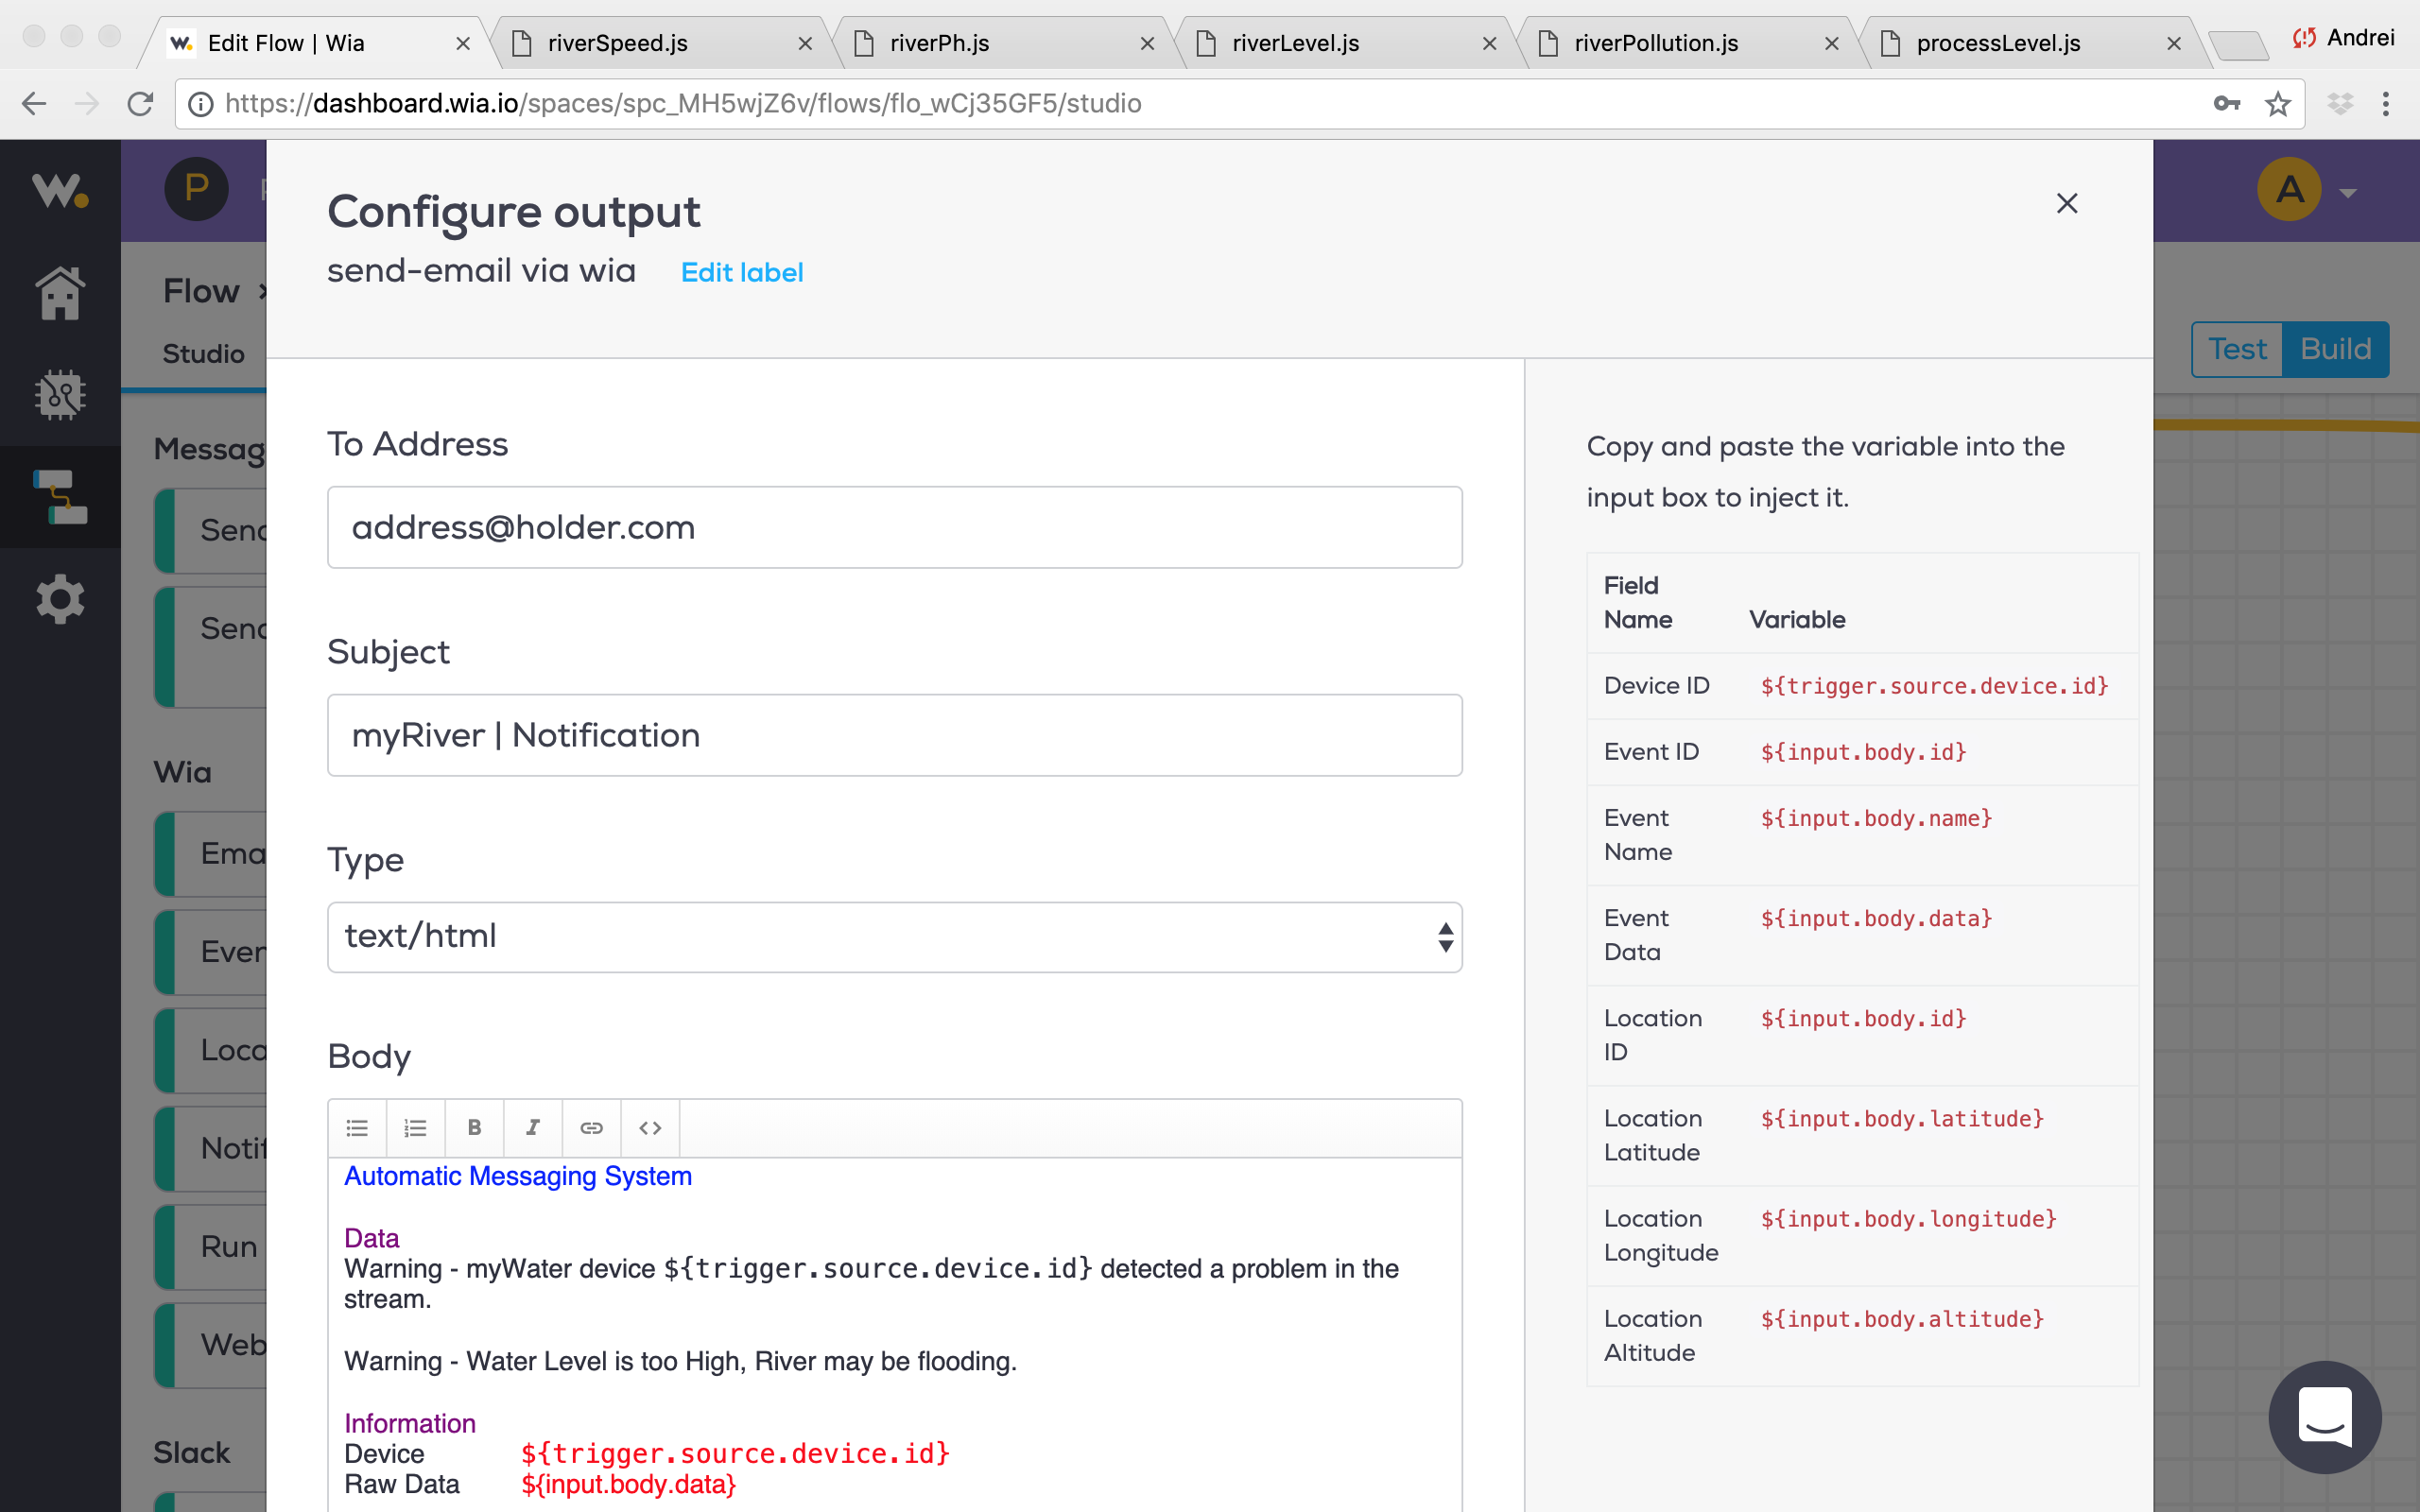The height and width of the screenshot is (1512, 2420).
Task: Switch to Test mode button
Action: (2237, 349)
